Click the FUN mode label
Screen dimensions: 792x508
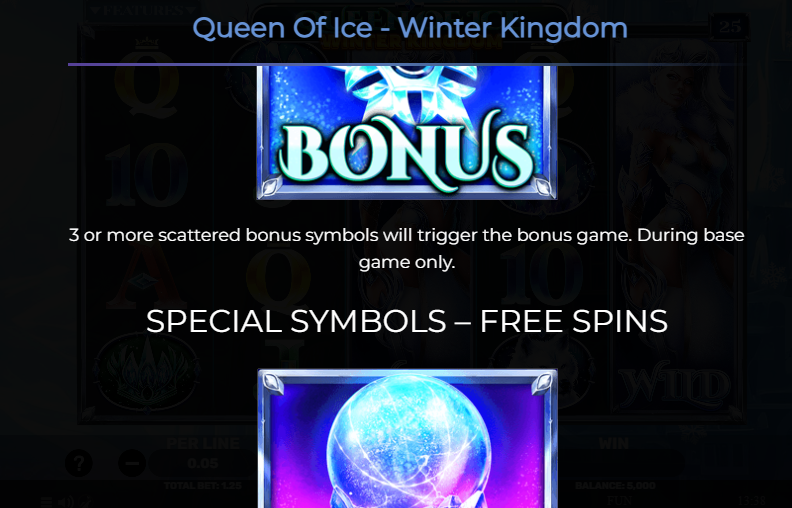point(619,500)
